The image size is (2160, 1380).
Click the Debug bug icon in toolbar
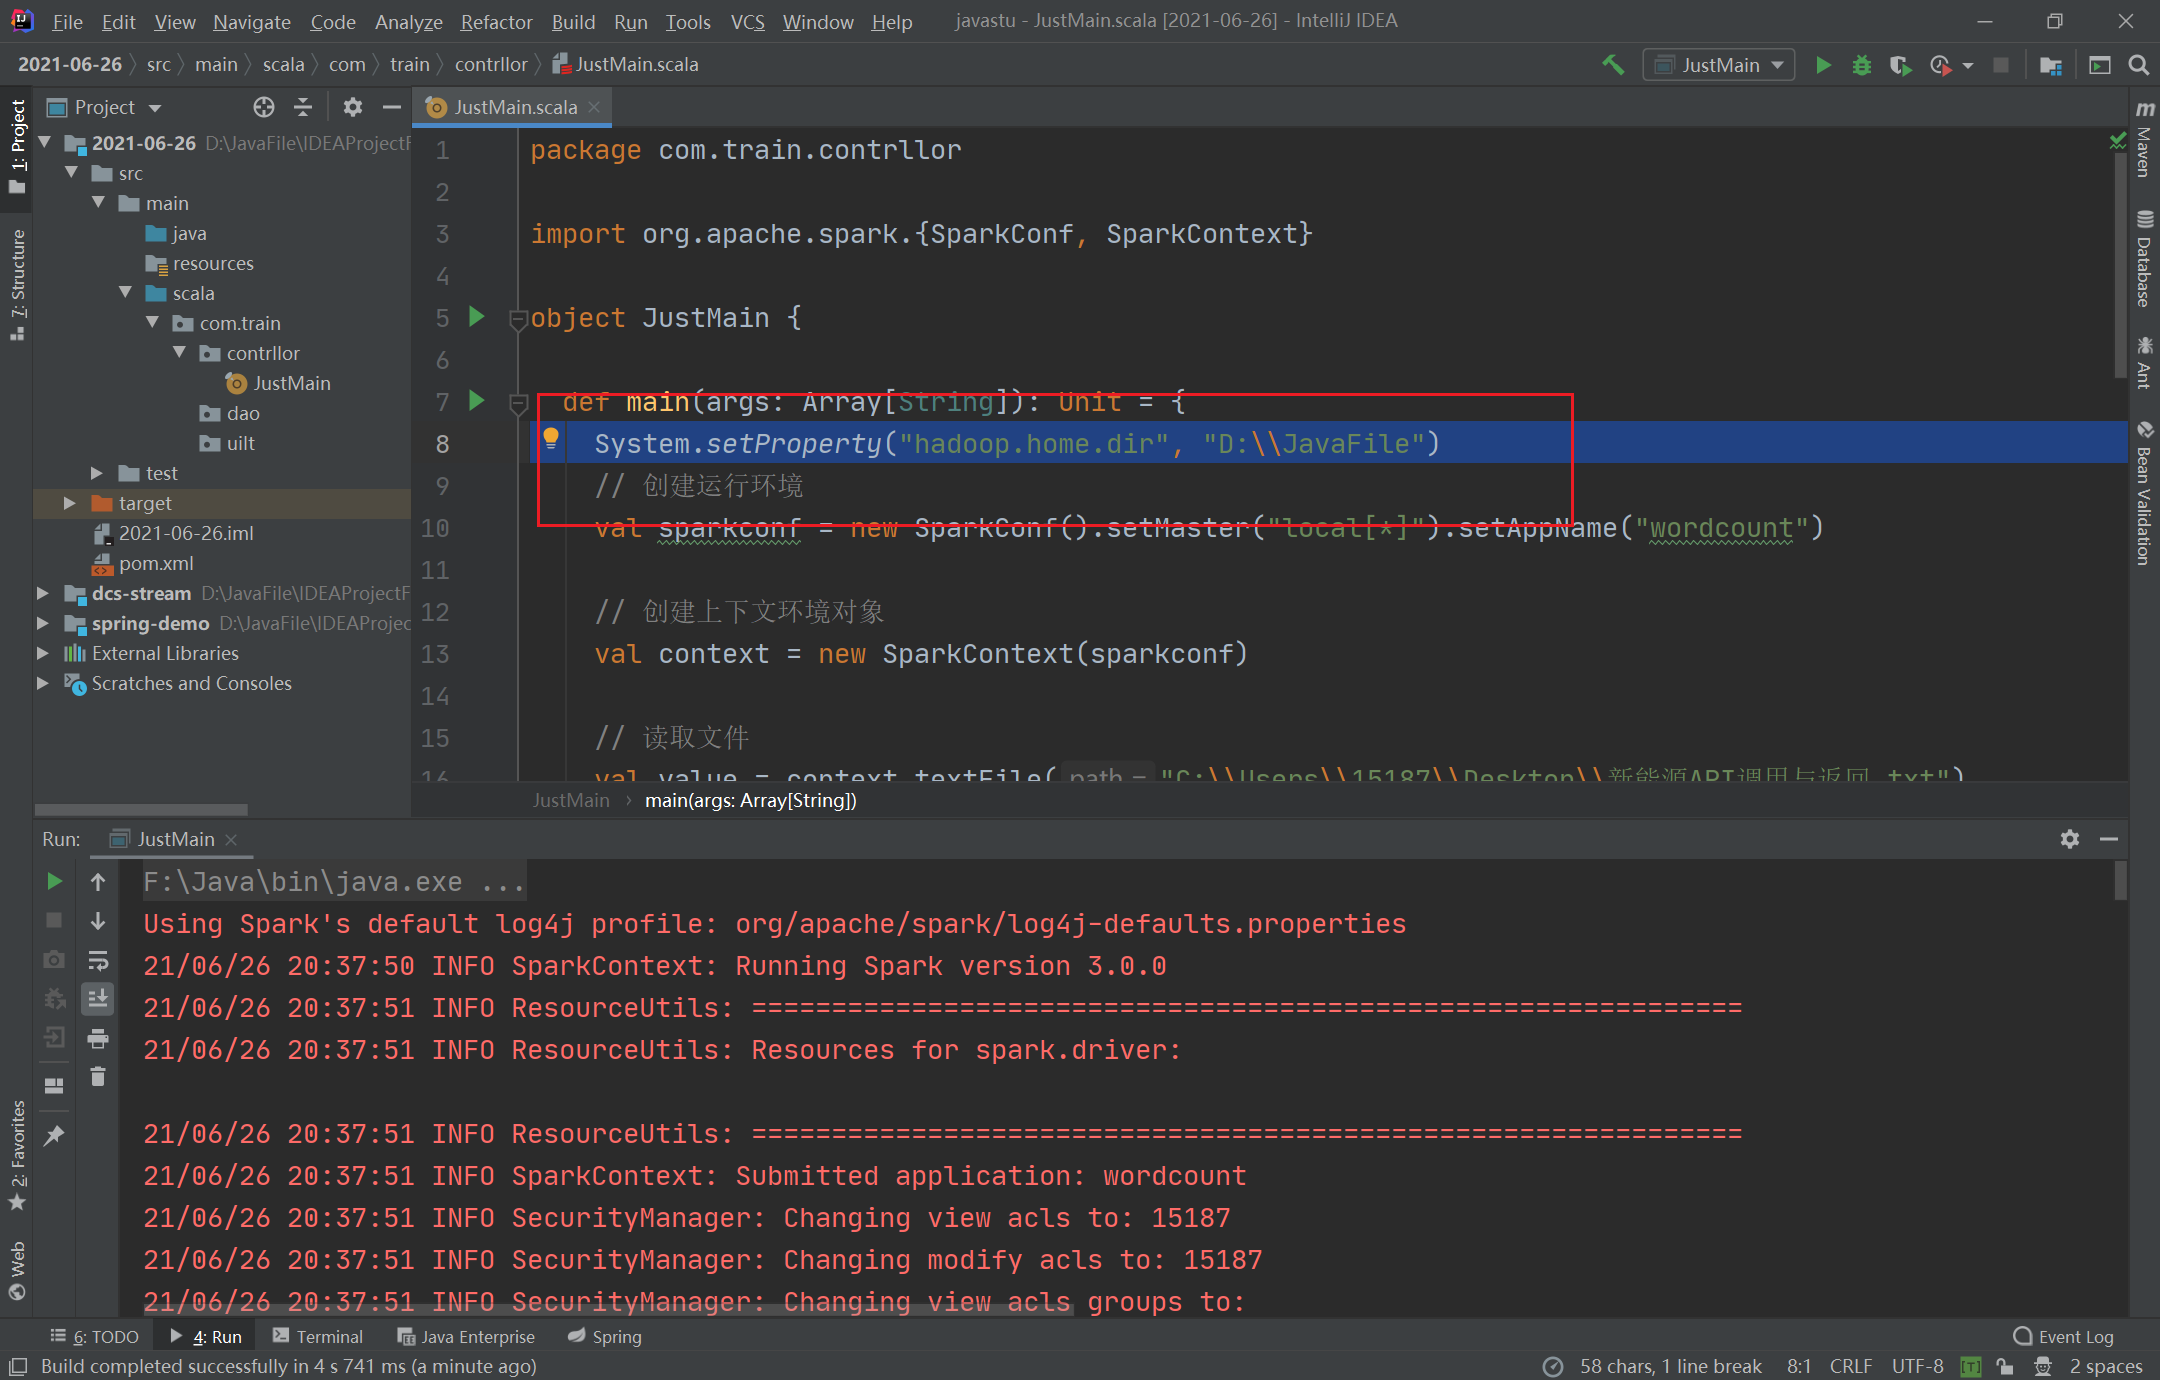(x=1861, y=65)
